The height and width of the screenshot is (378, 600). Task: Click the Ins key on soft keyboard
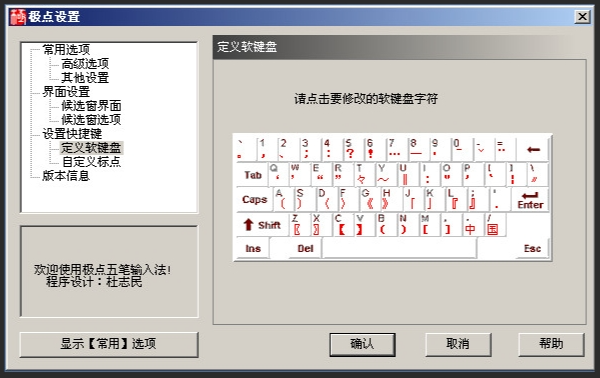coord(253,249)
